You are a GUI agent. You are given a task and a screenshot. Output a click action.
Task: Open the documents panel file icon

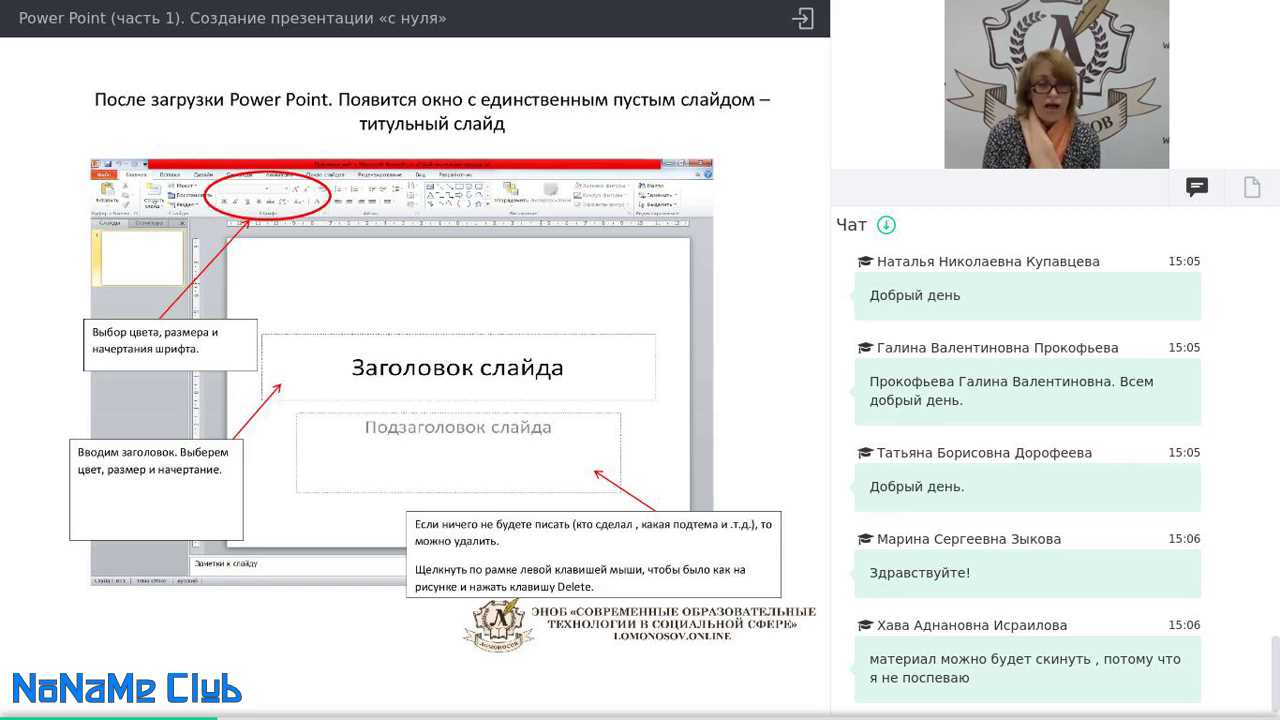click(x=1252, y=187)
